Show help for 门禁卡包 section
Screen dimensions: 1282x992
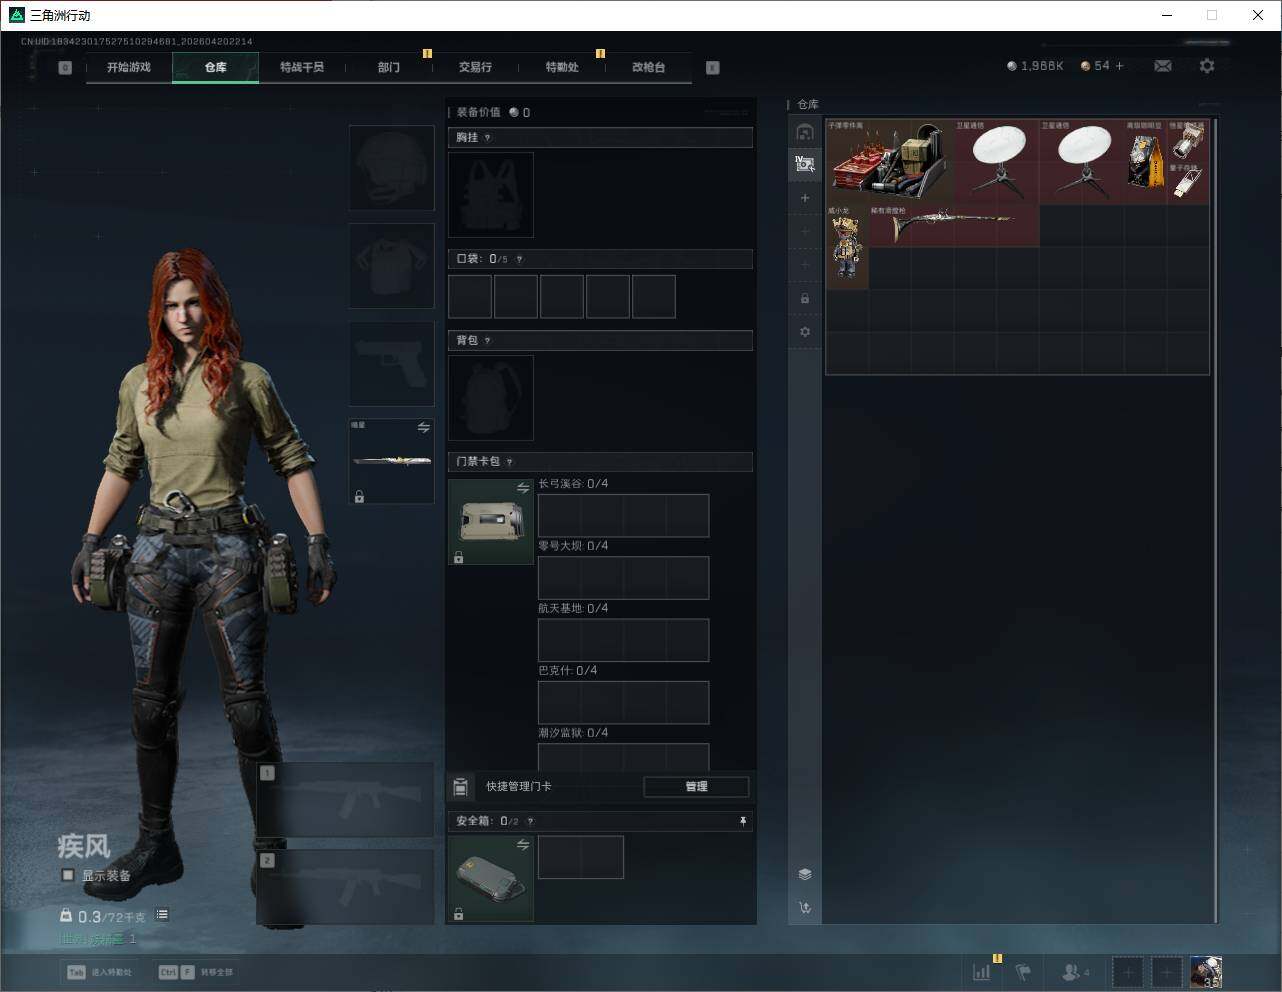pos(510,462)
